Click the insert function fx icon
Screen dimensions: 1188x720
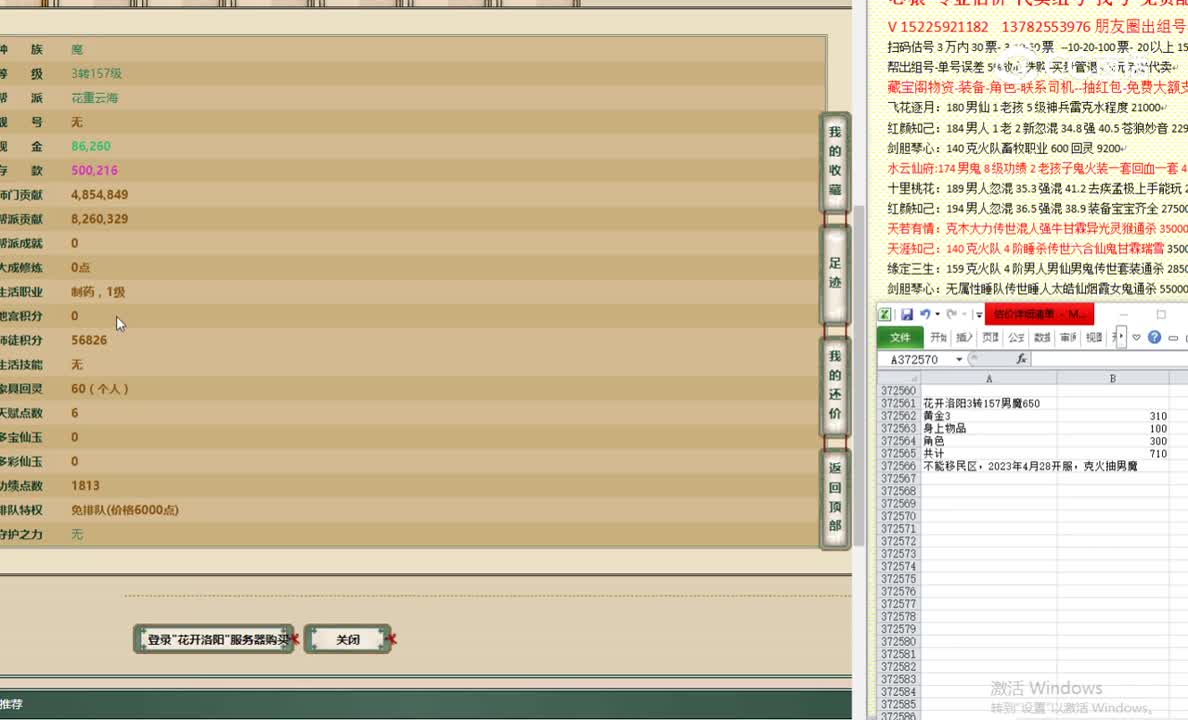[x=1021, y=359]
